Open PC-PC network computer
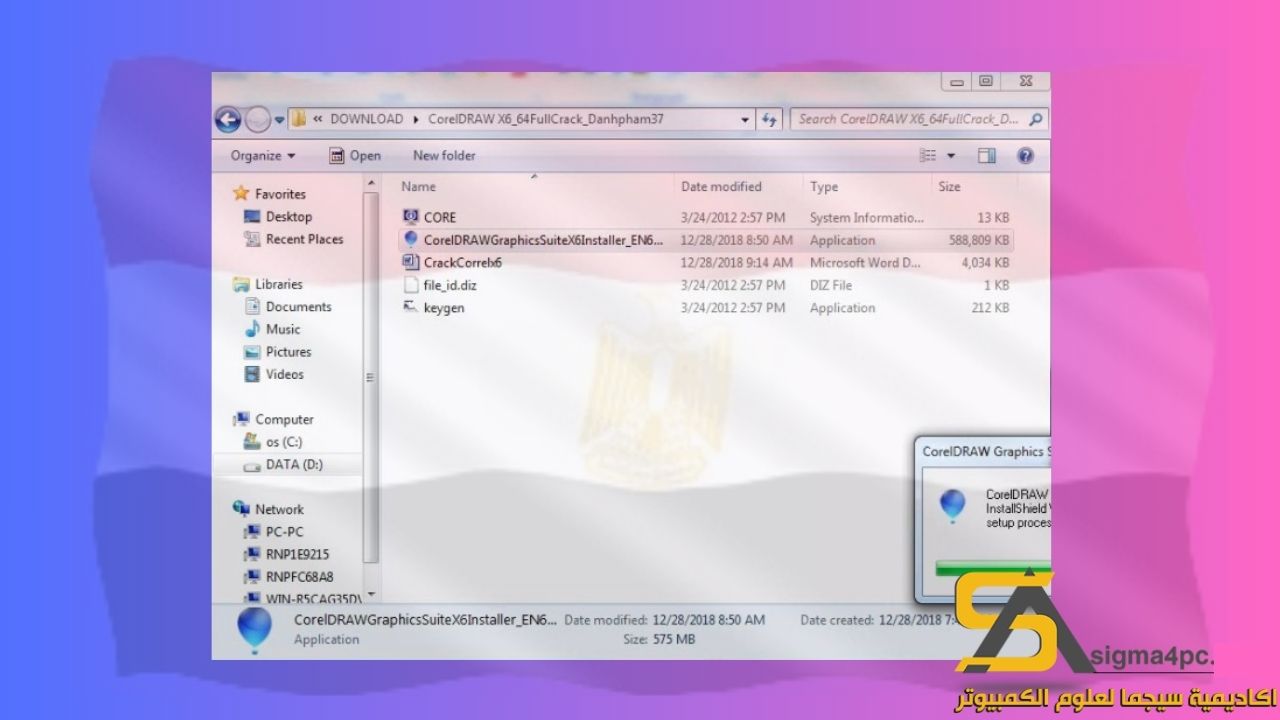This screenshot has width=1280, height=720. pyautogui.click(x=284, y=532)
